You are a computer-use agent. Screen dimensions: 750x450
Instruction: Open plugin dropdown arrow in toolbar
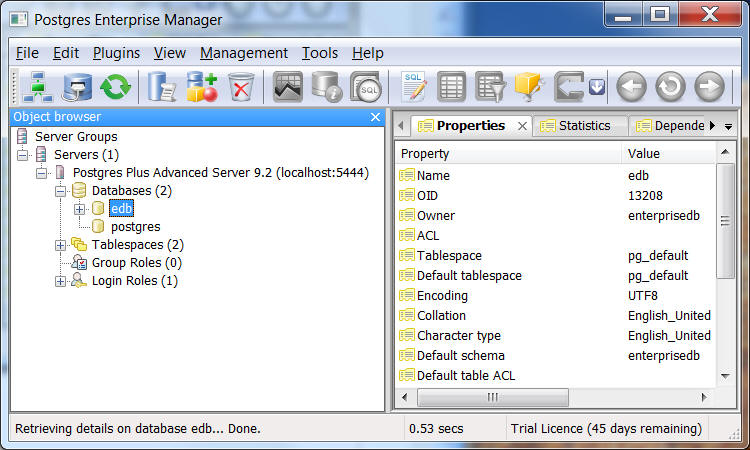point(596,87)
